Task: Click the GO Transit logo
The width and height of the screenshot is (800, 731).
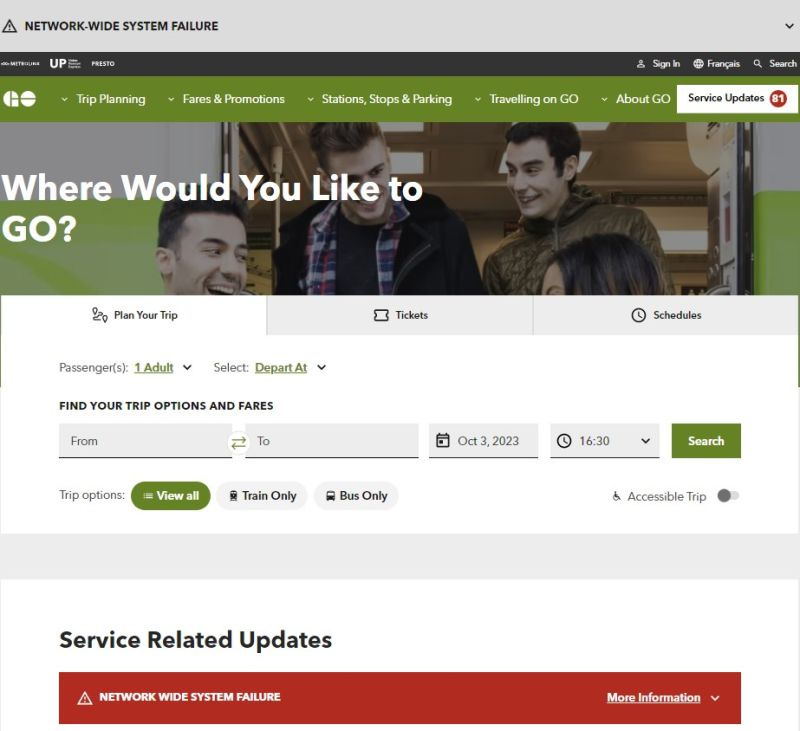Action: (19, 98)
